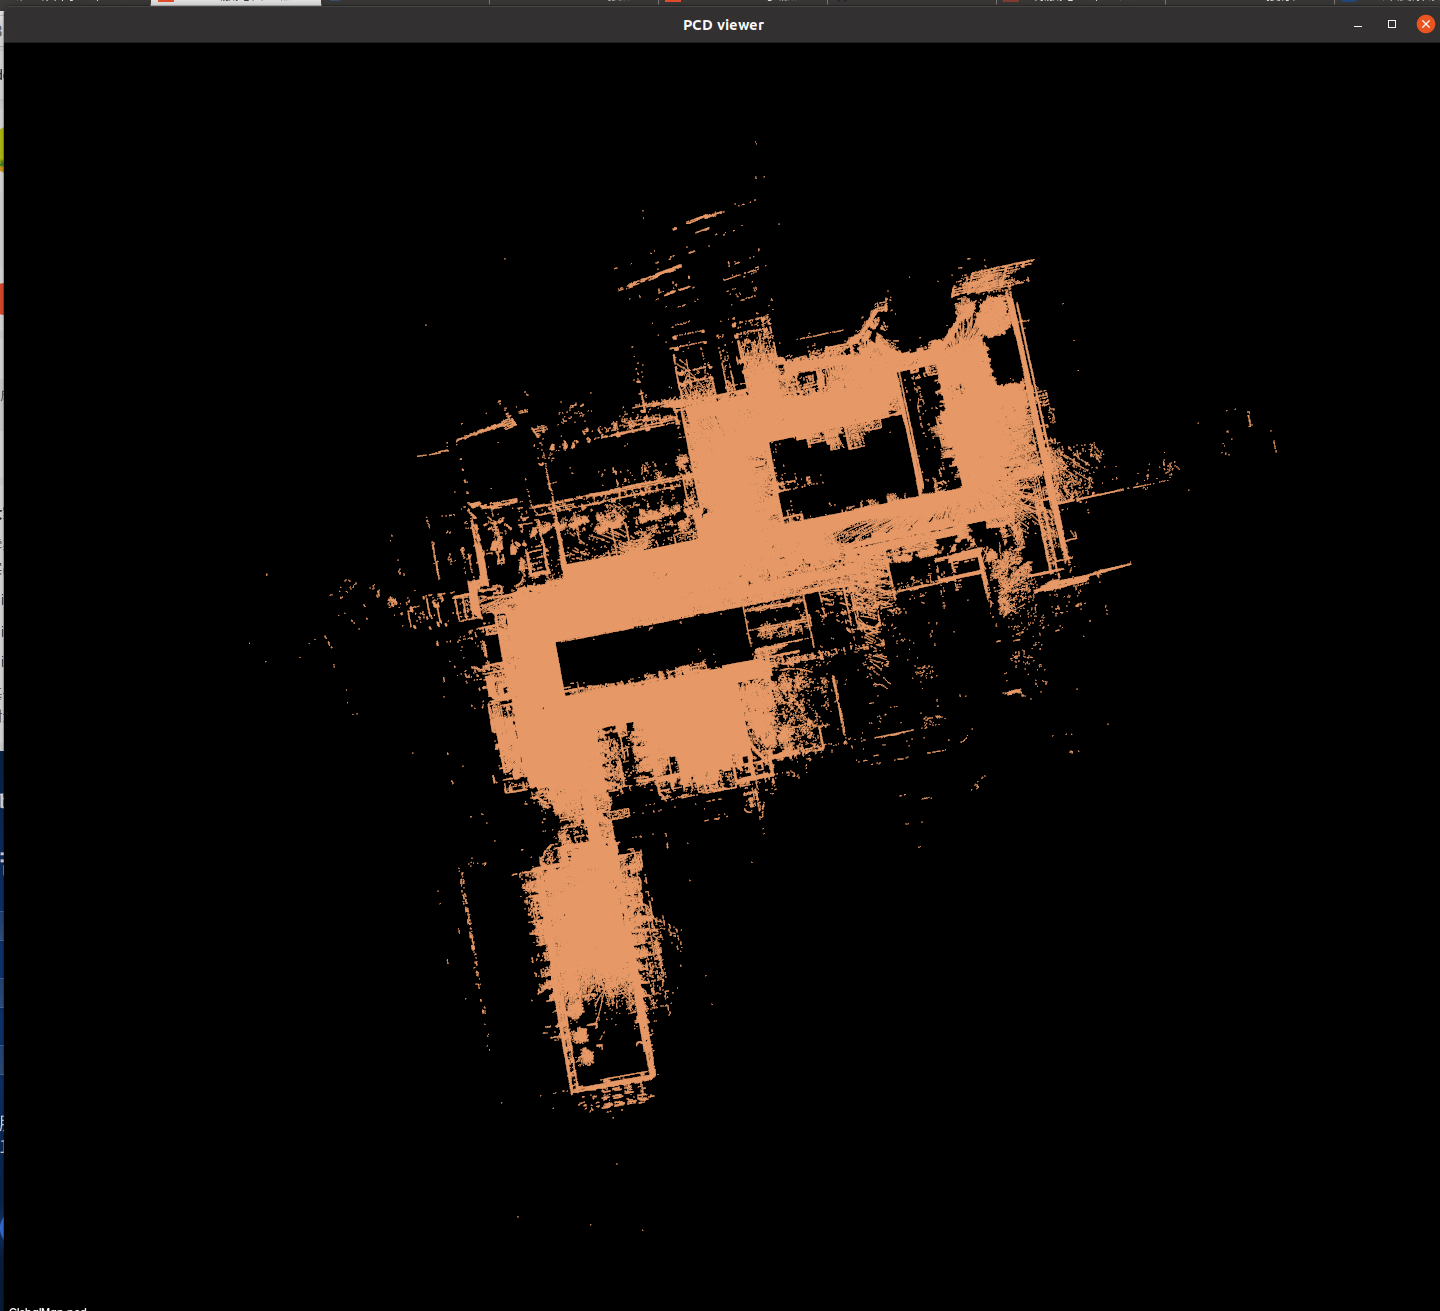
Task: Maximize the PCD viewer window
Action: pos(1391,24)
